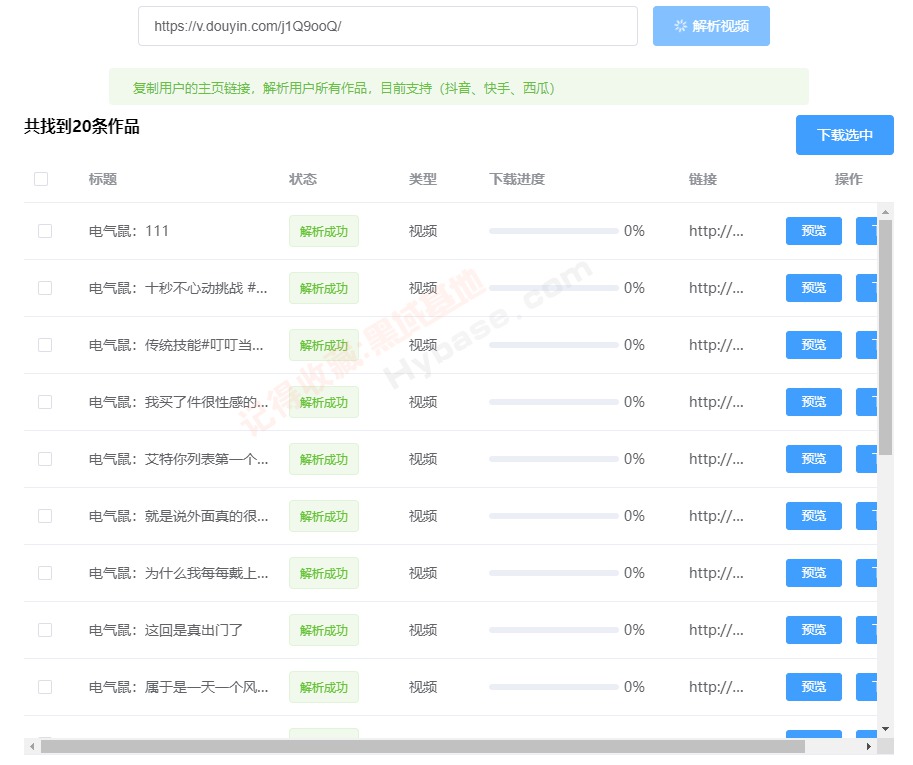Check the box for 这回是真出门了 row
This screenshot has height=765, width=913.
[45, 631]
